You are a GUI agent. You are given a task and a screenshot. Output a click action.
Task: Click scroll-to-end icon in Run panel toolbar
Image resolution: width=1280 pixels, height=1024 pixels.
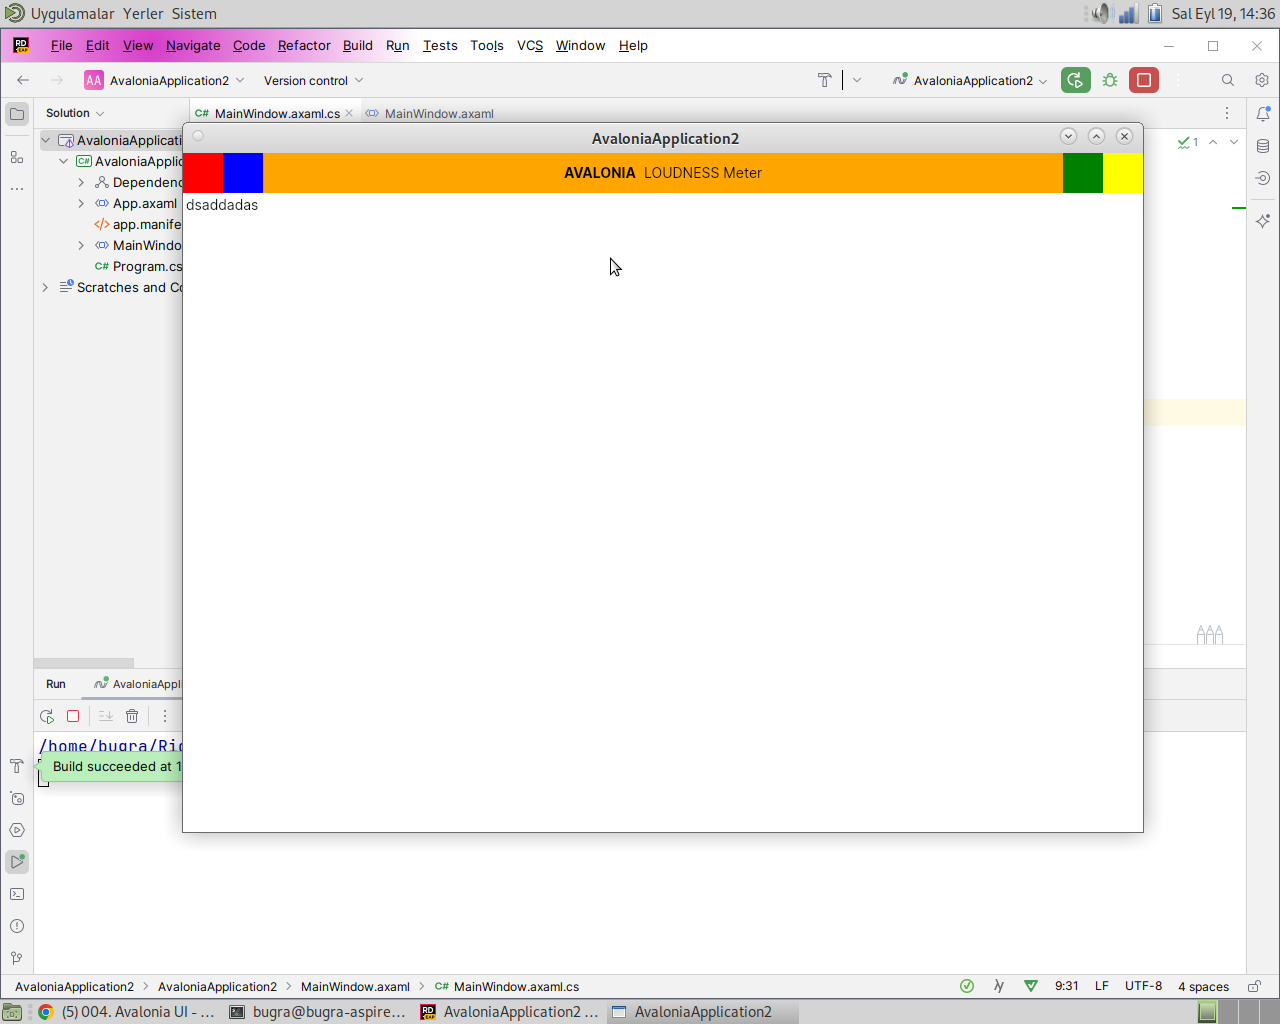[106, 716]
